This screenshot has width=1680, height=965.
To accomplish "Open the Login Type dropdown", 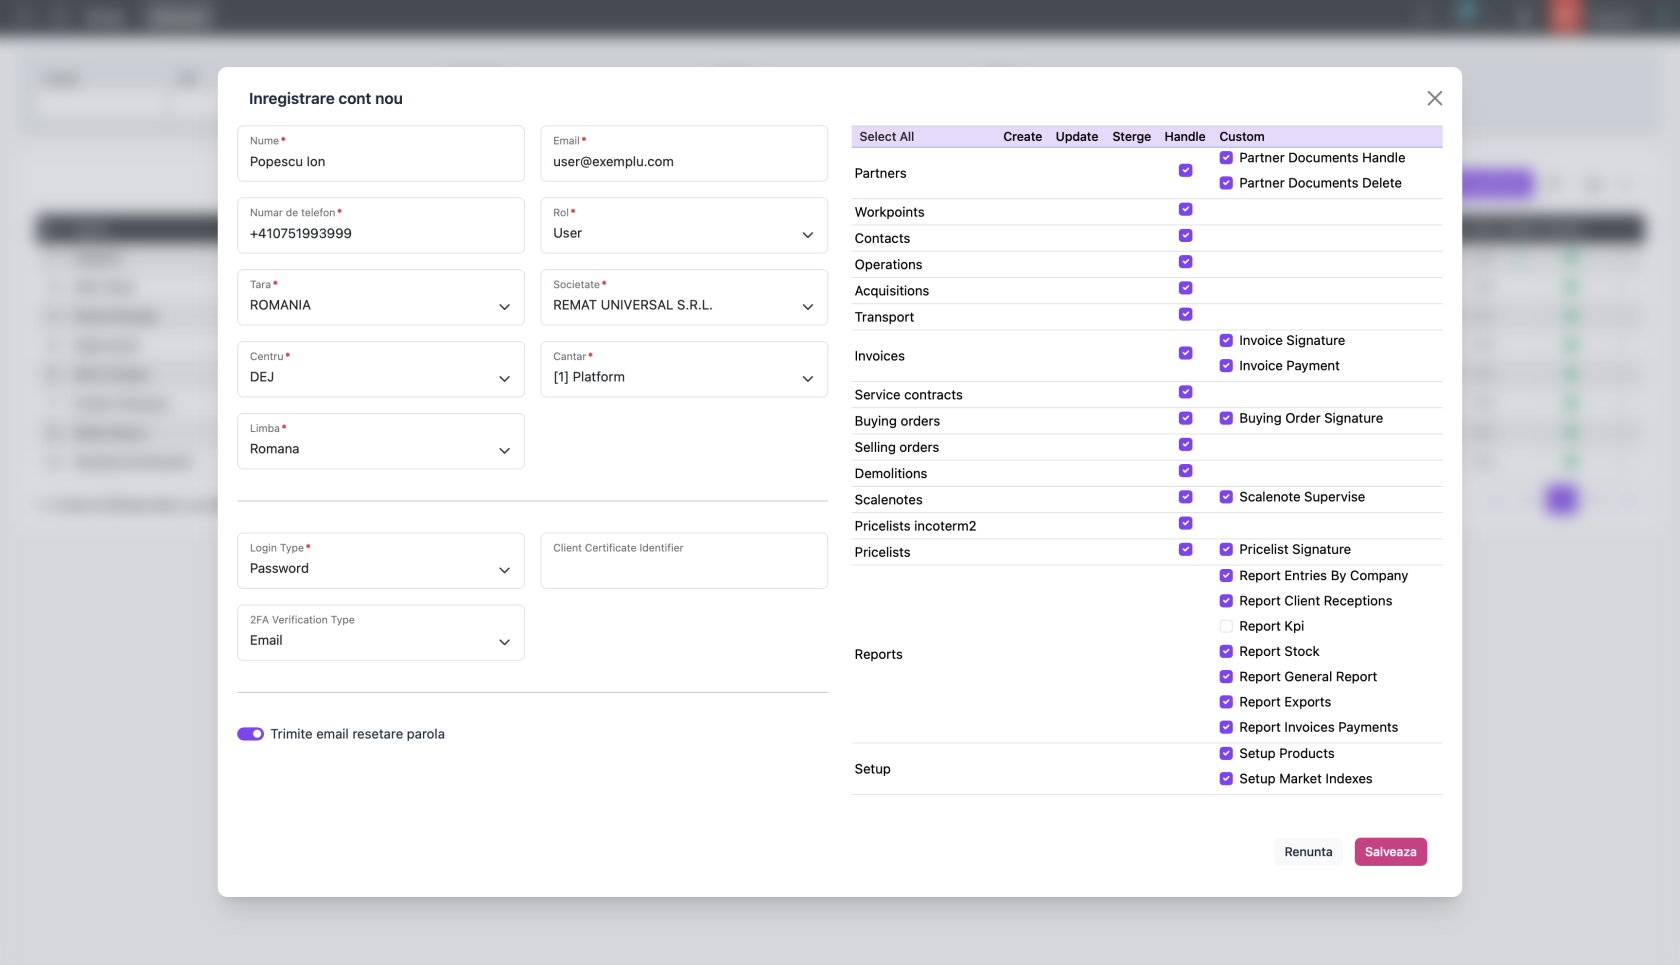I will pyautogui.click(x=381, y=561).
